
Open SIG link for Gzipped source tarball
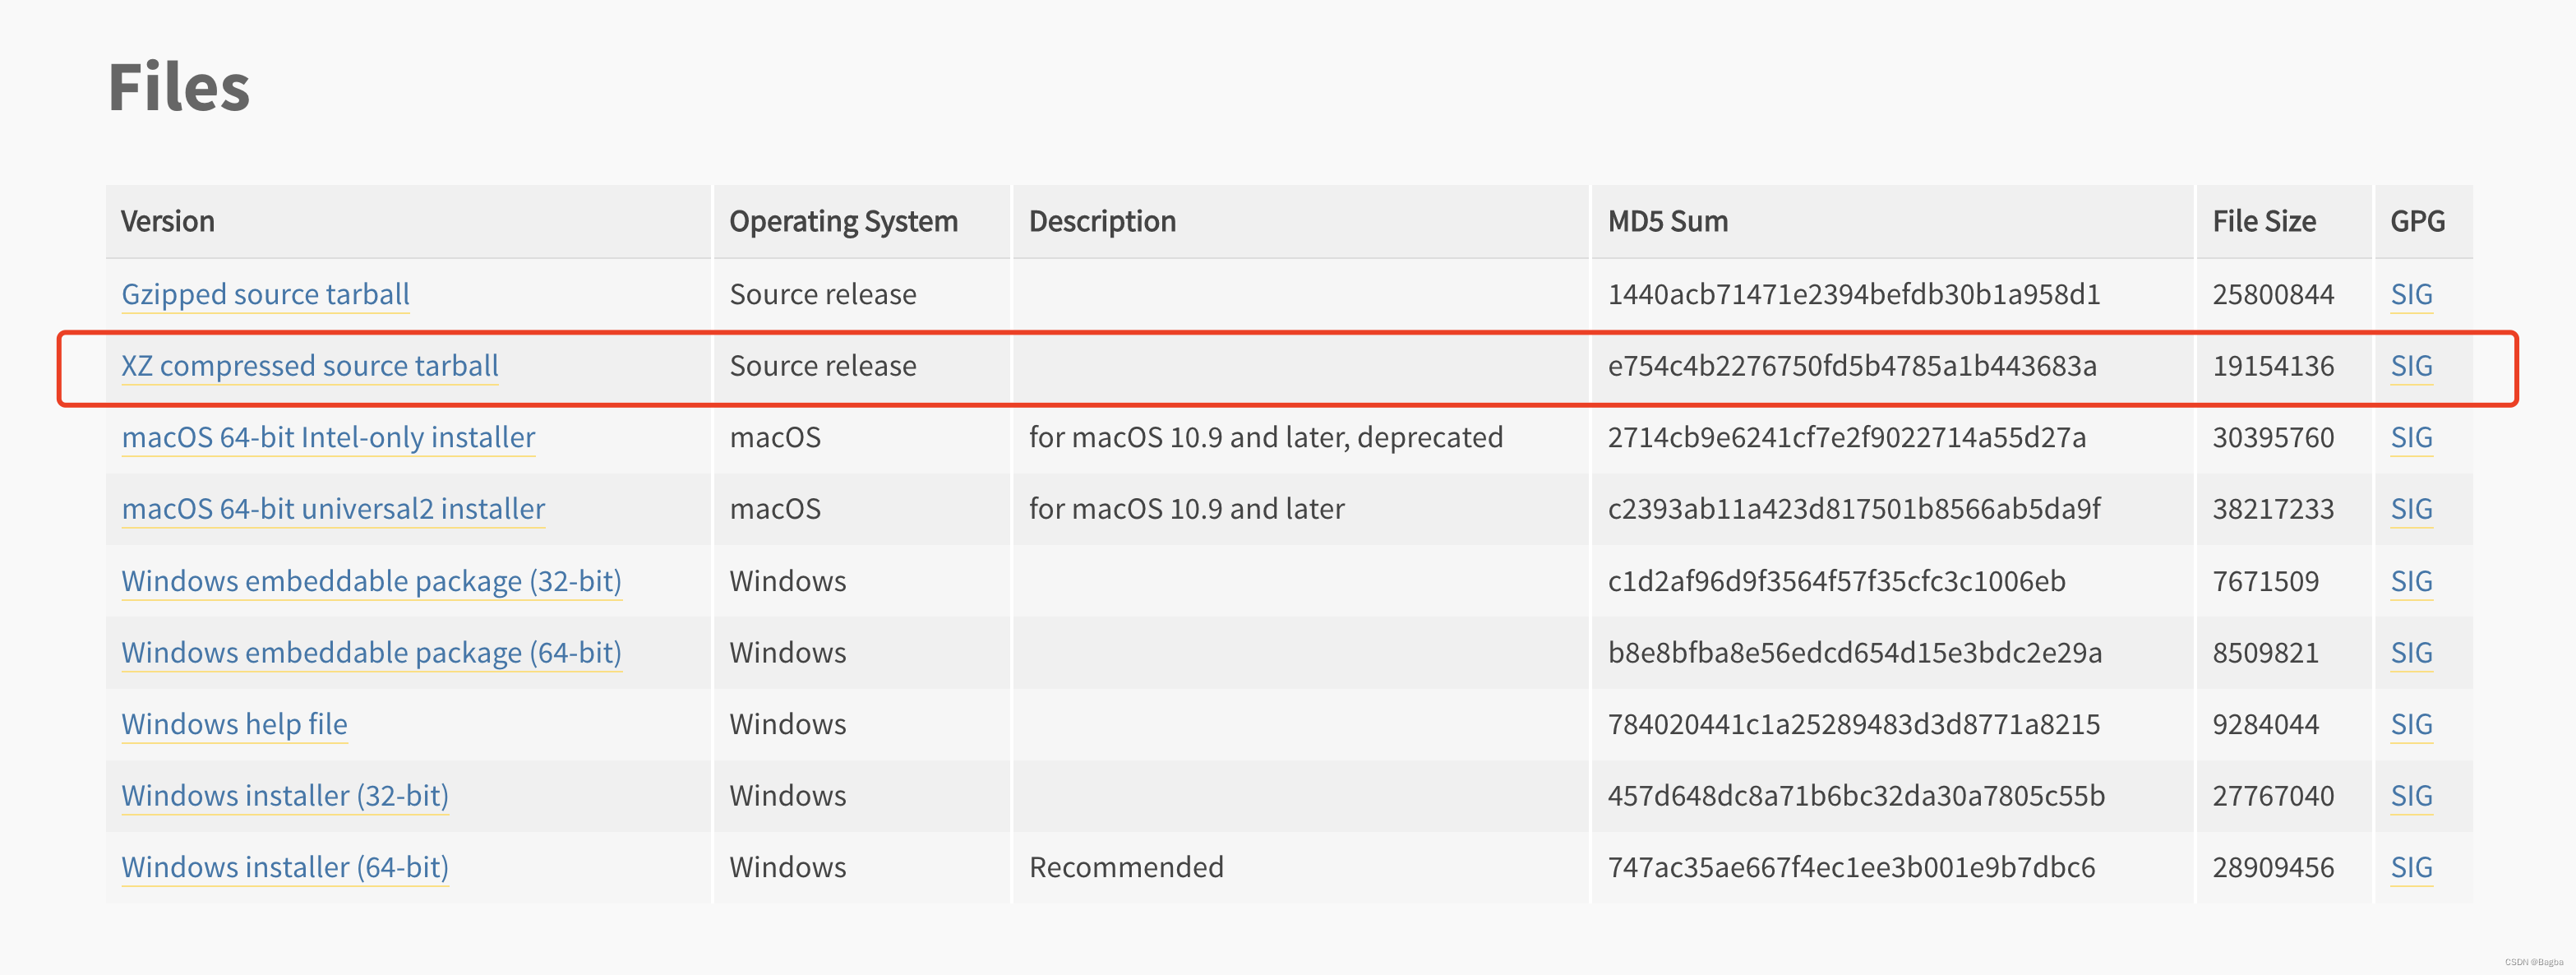pyautogui.click(x=2410, y=294)
